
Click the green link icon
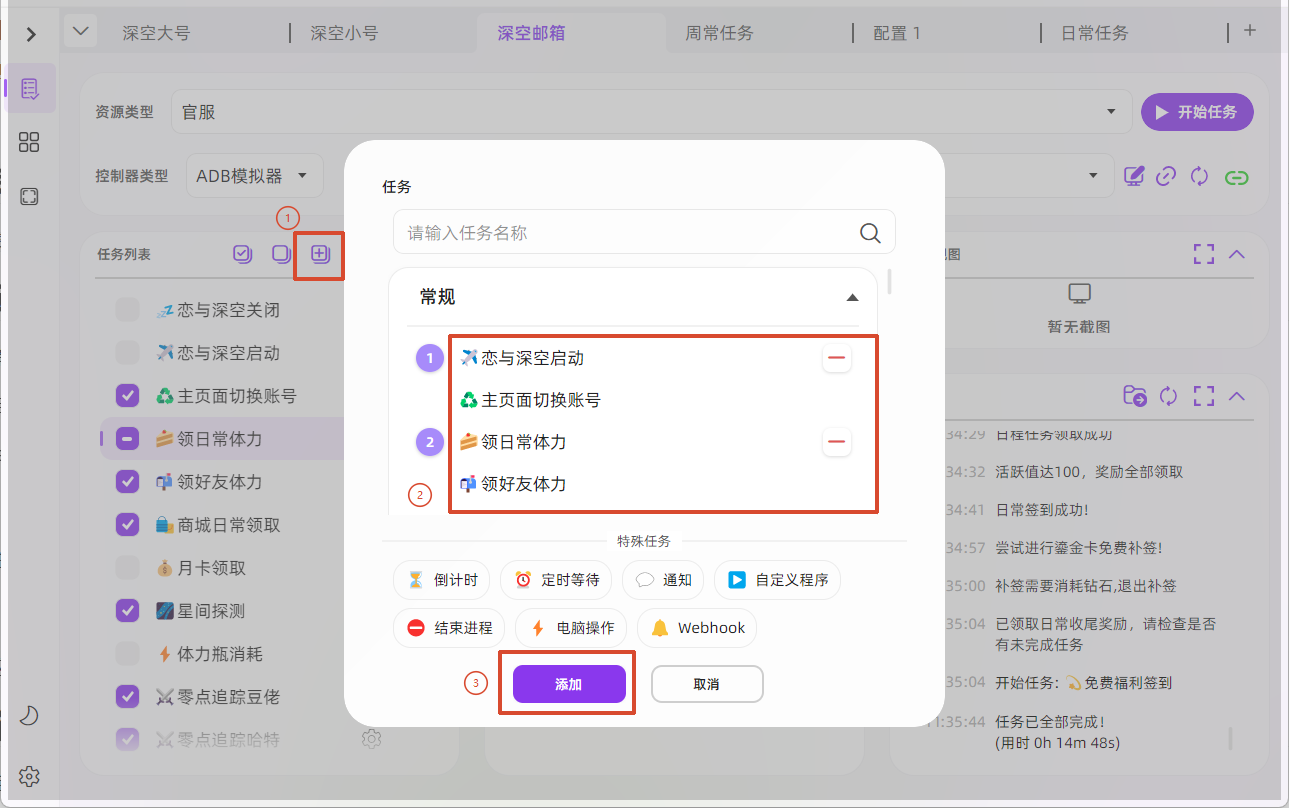coord(1237,177)
